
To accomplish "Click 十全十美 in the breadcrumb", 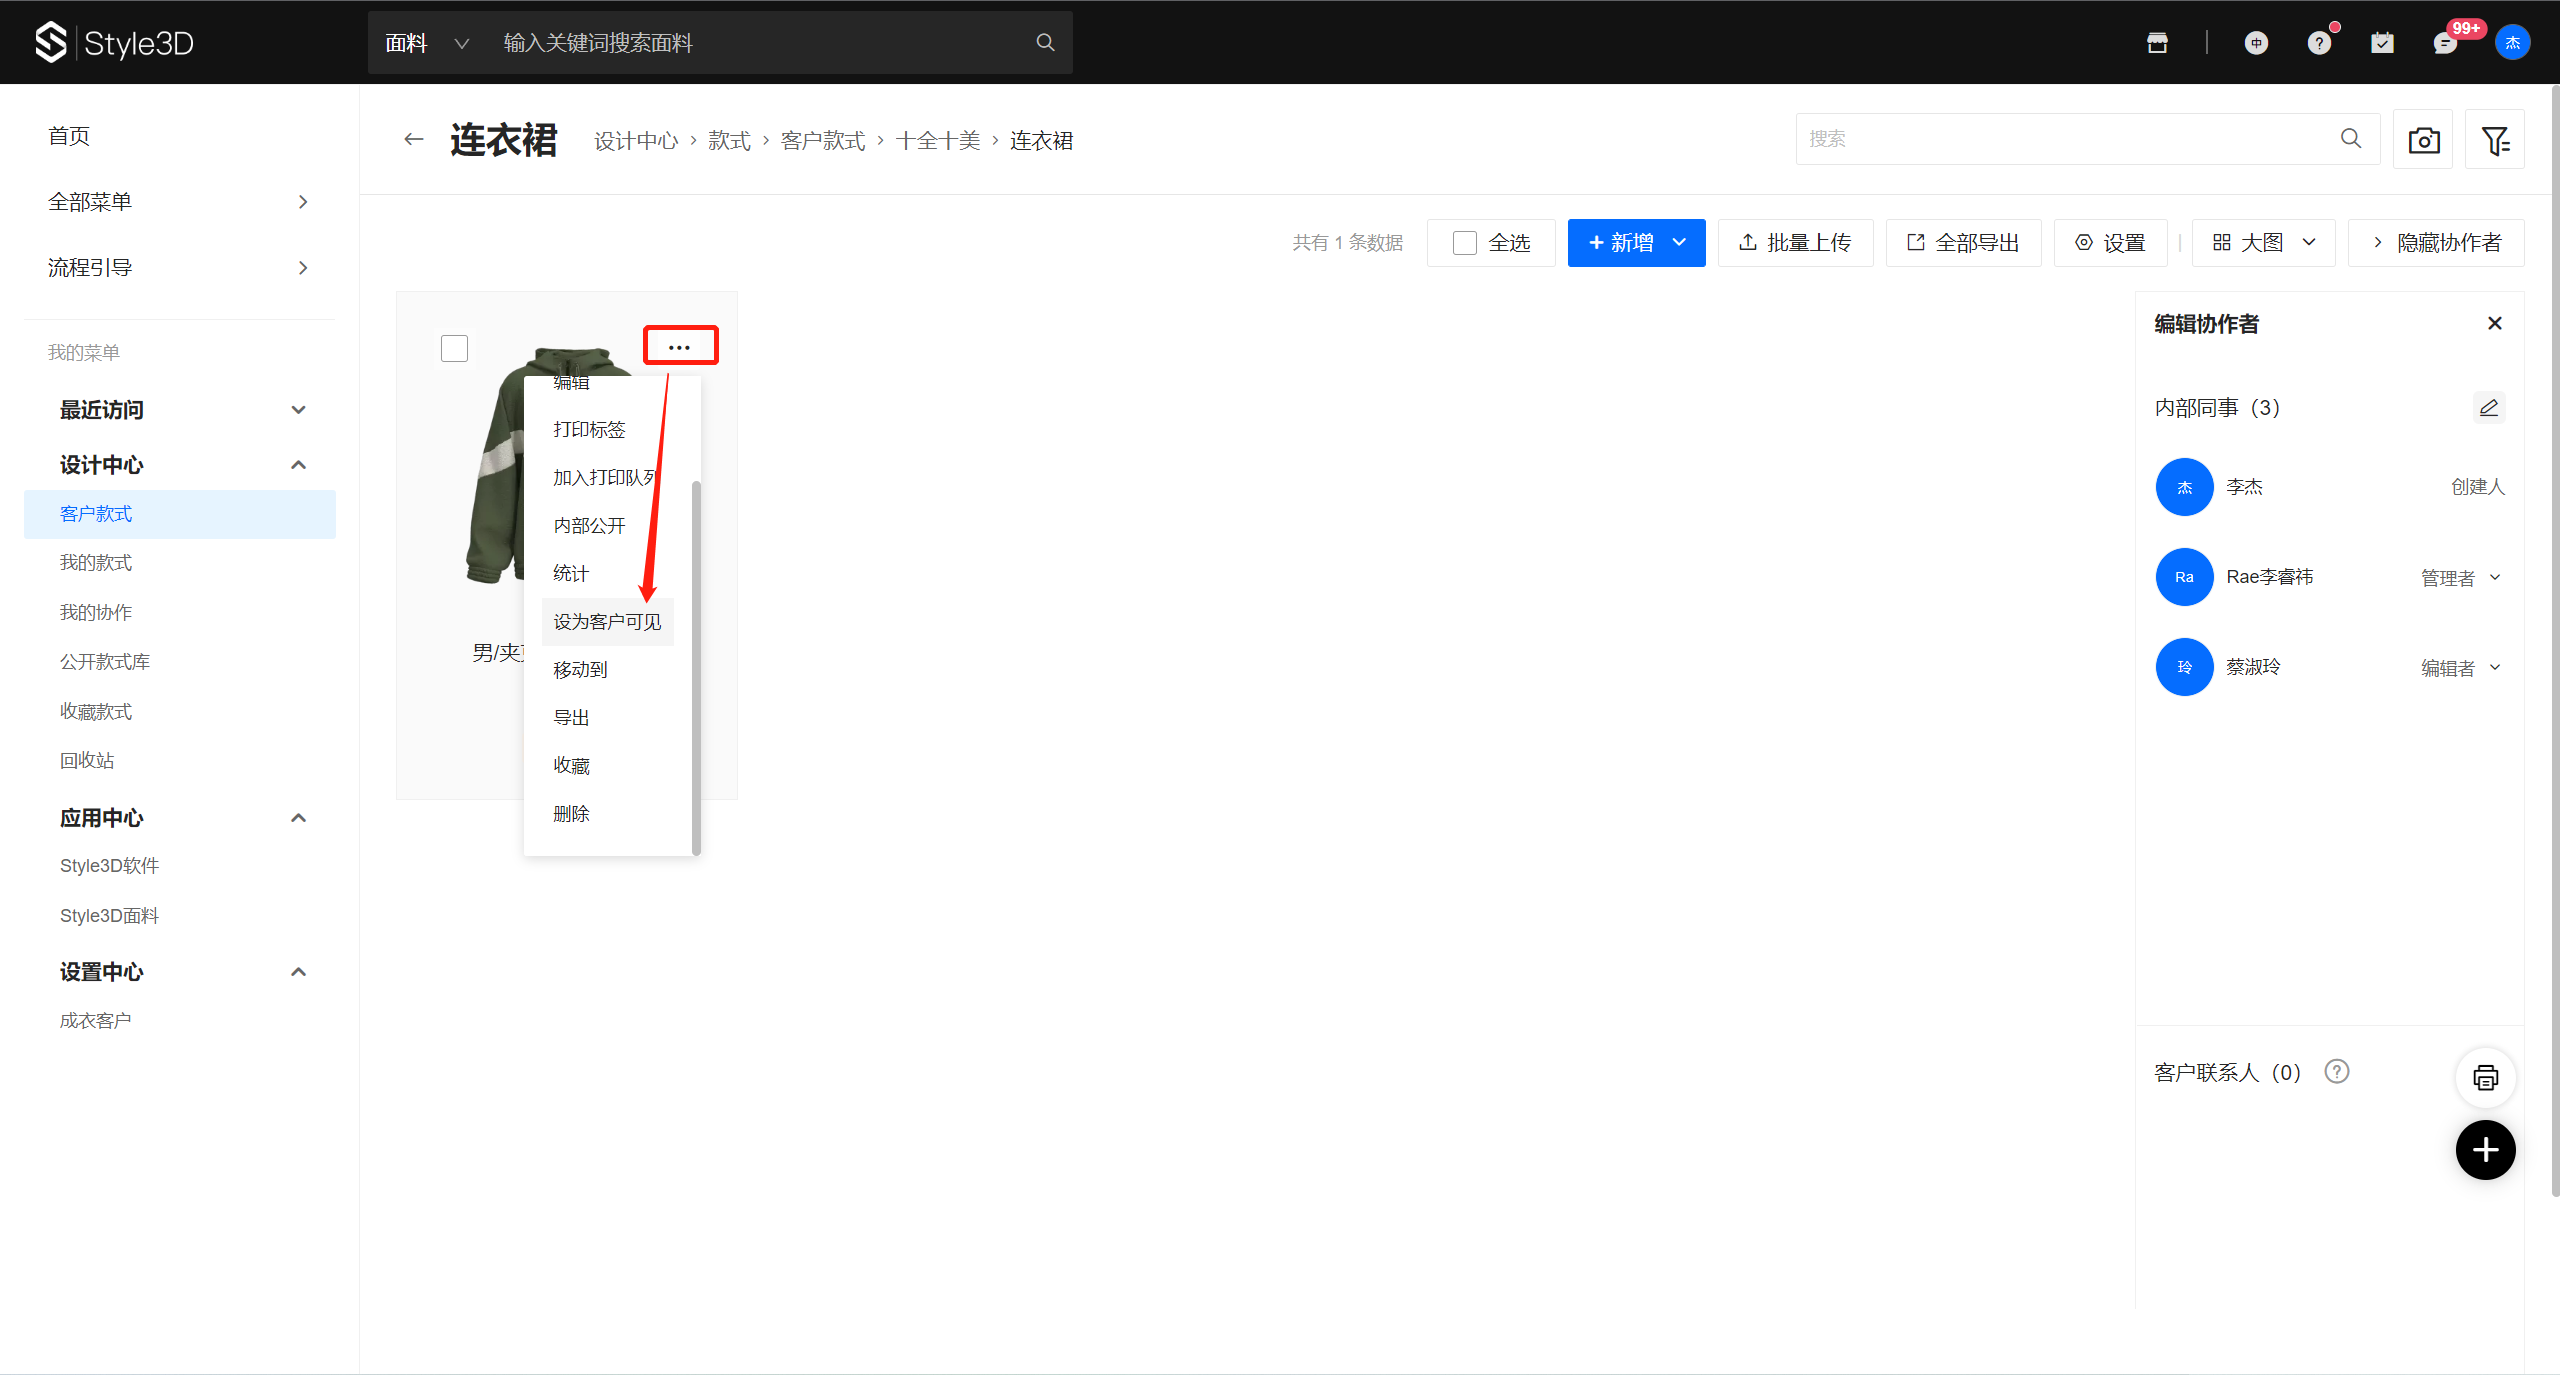I will [937, 141].
